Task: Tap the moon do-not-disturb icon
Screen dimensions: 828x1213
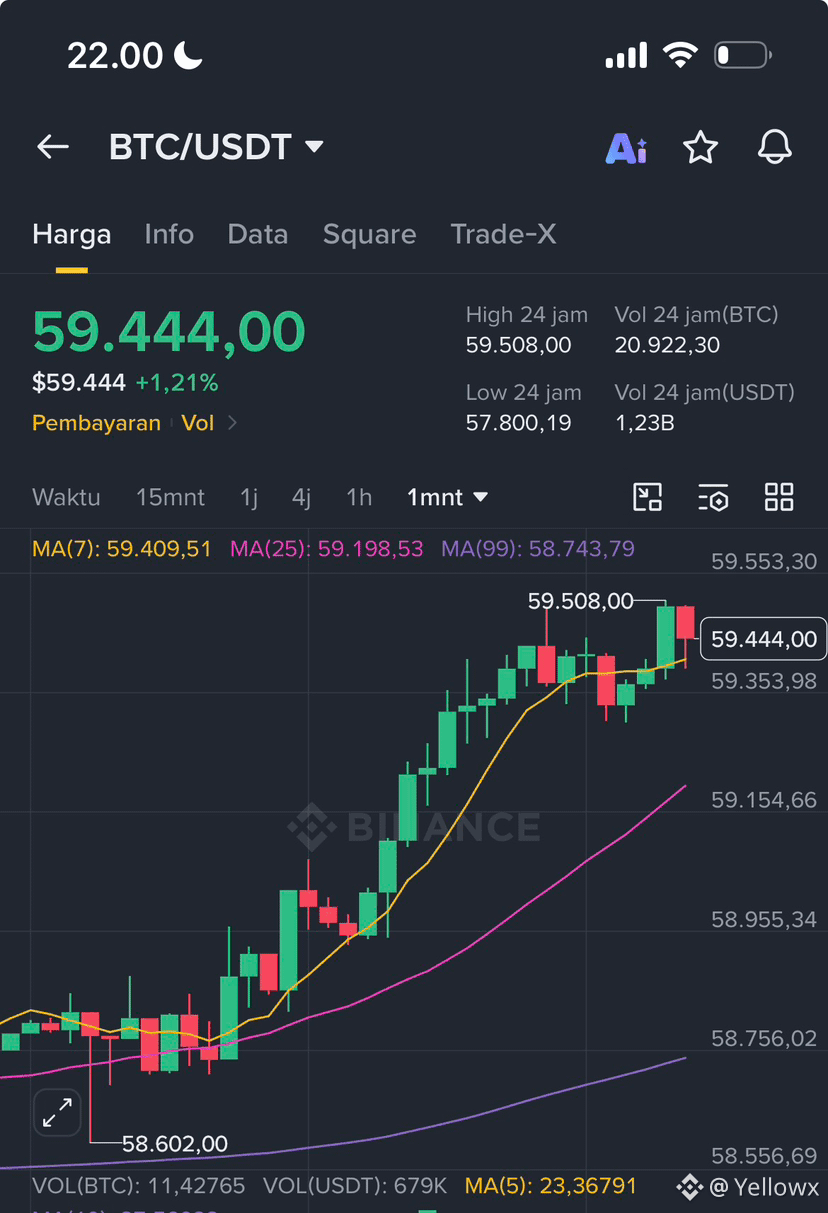Action: pyautogui.click(x=188, y=55)
